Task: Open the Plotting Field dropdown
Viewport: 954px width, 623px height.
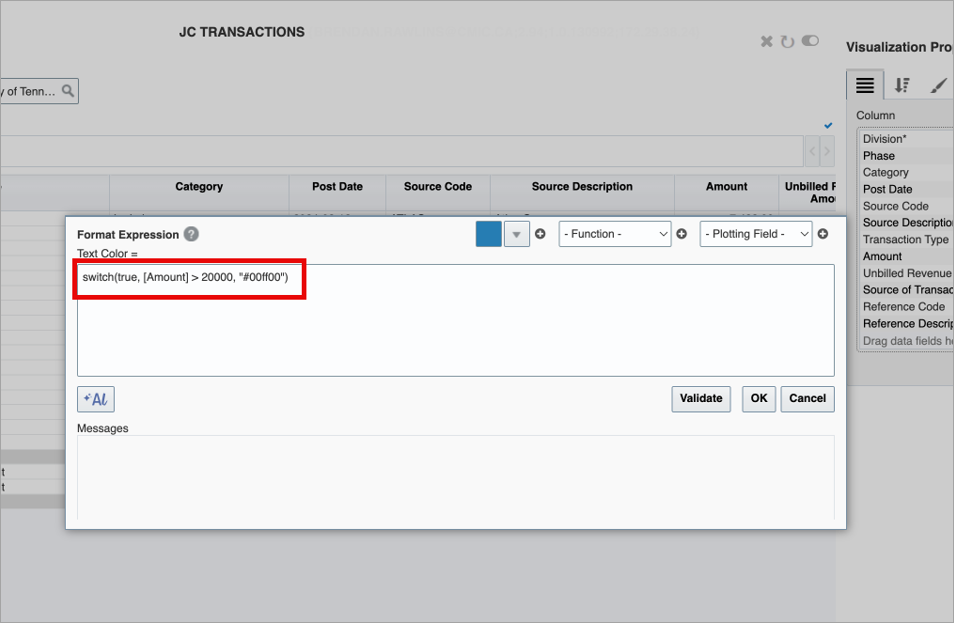Action: click(756, 234)
